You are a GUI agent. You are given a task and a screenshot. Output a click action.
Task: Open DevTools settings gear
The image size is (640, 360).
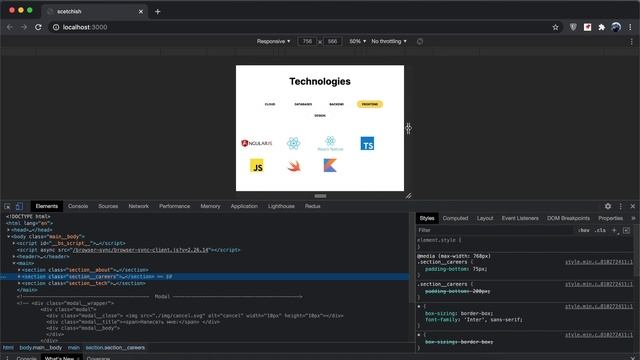pos(608,207)
